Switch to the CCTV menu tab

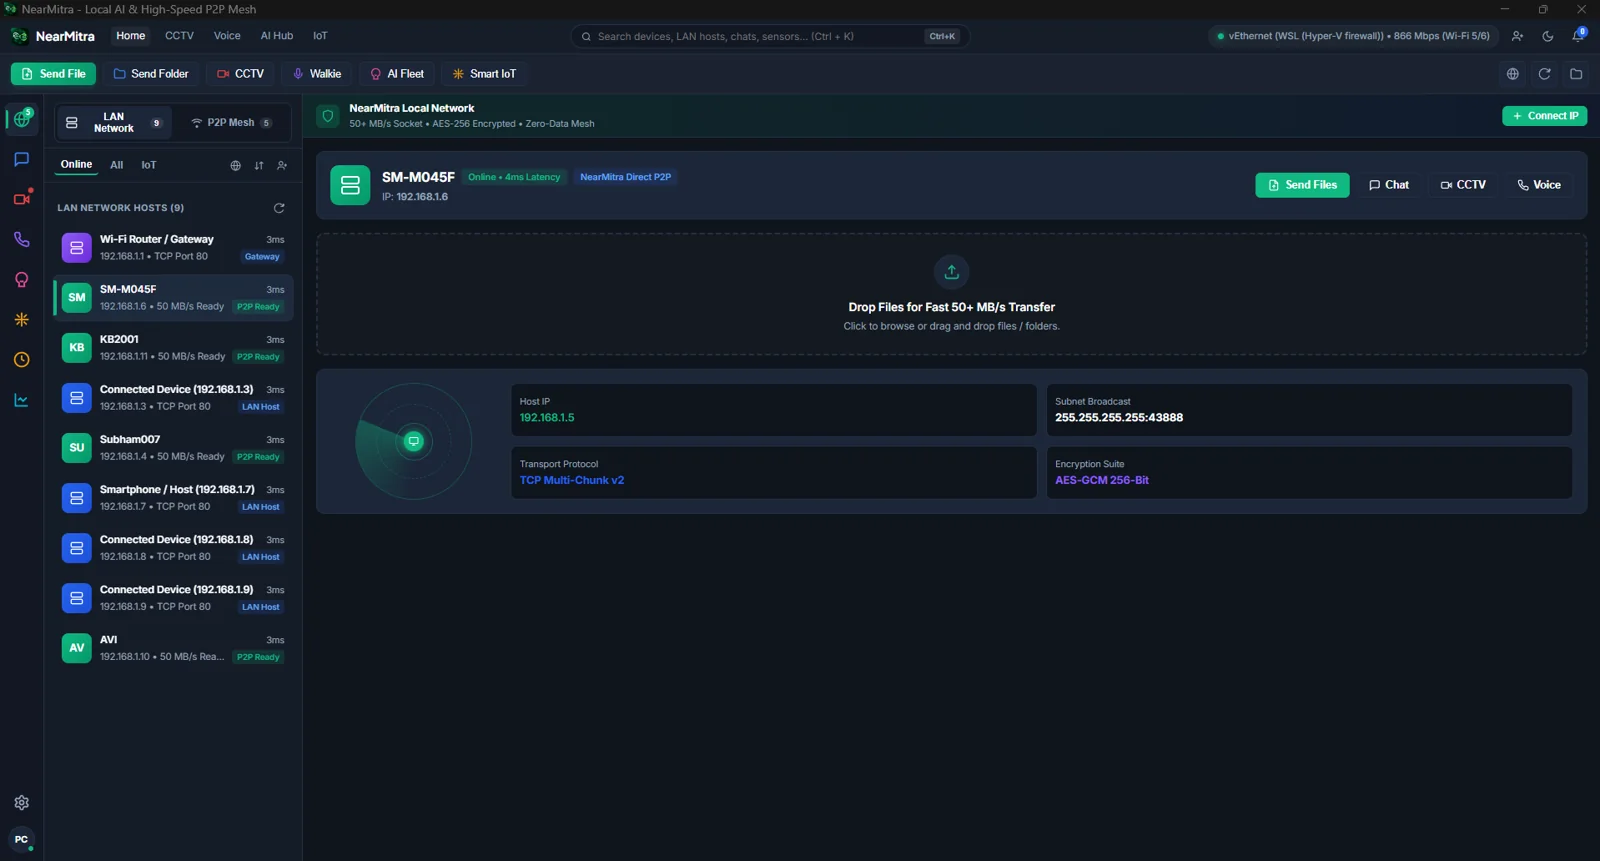coord(179,36)
